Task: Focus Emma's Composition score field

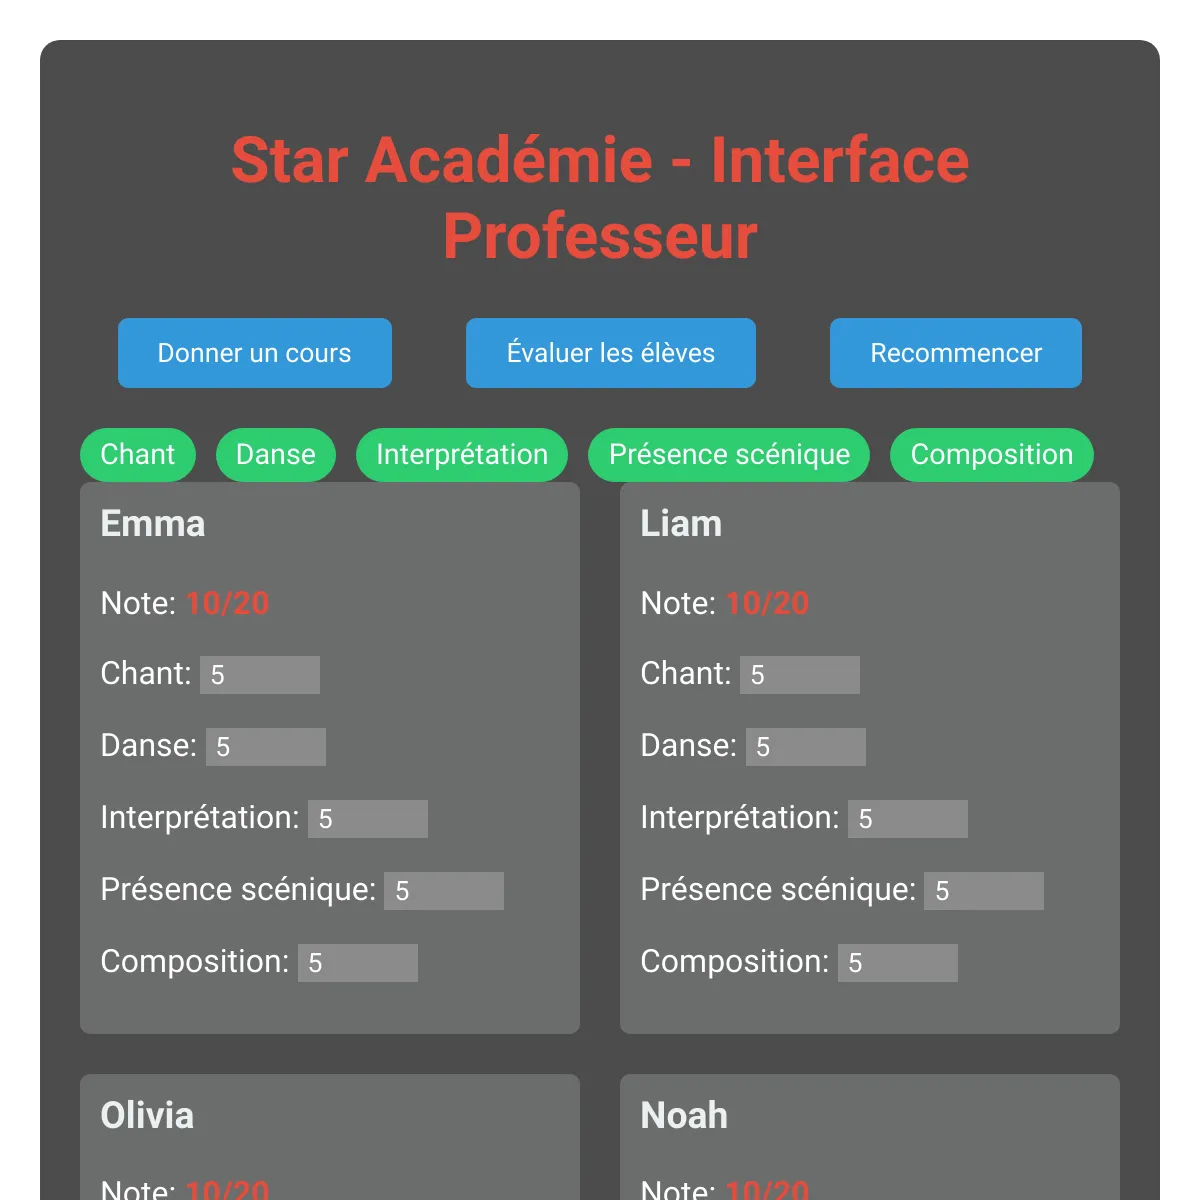Action: coord(358,963)
